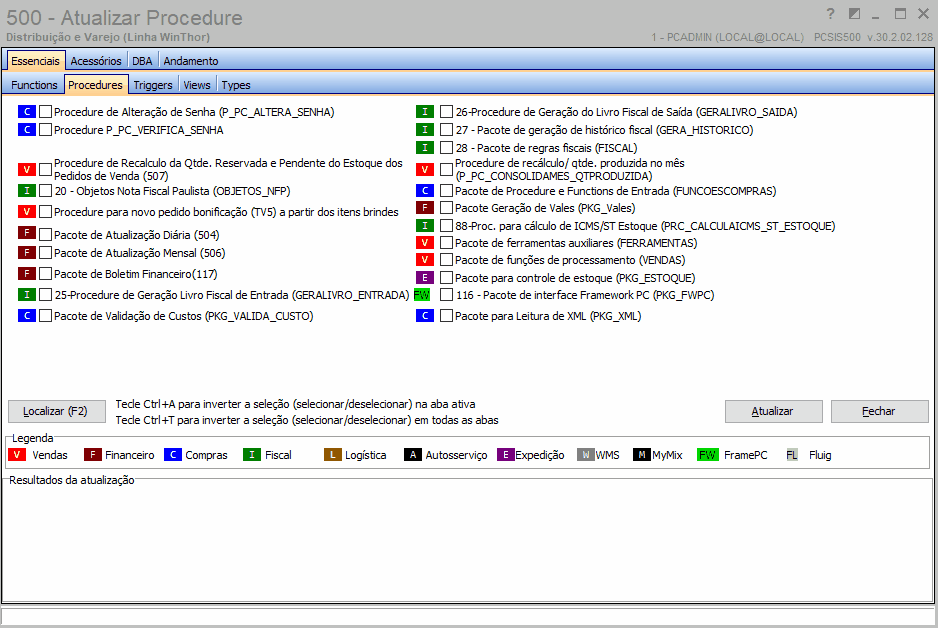938x628 pixels.
Task: Click the blue C icon beside PKG_VALIDA_CUSTO
Action: [x=27, y=315]
